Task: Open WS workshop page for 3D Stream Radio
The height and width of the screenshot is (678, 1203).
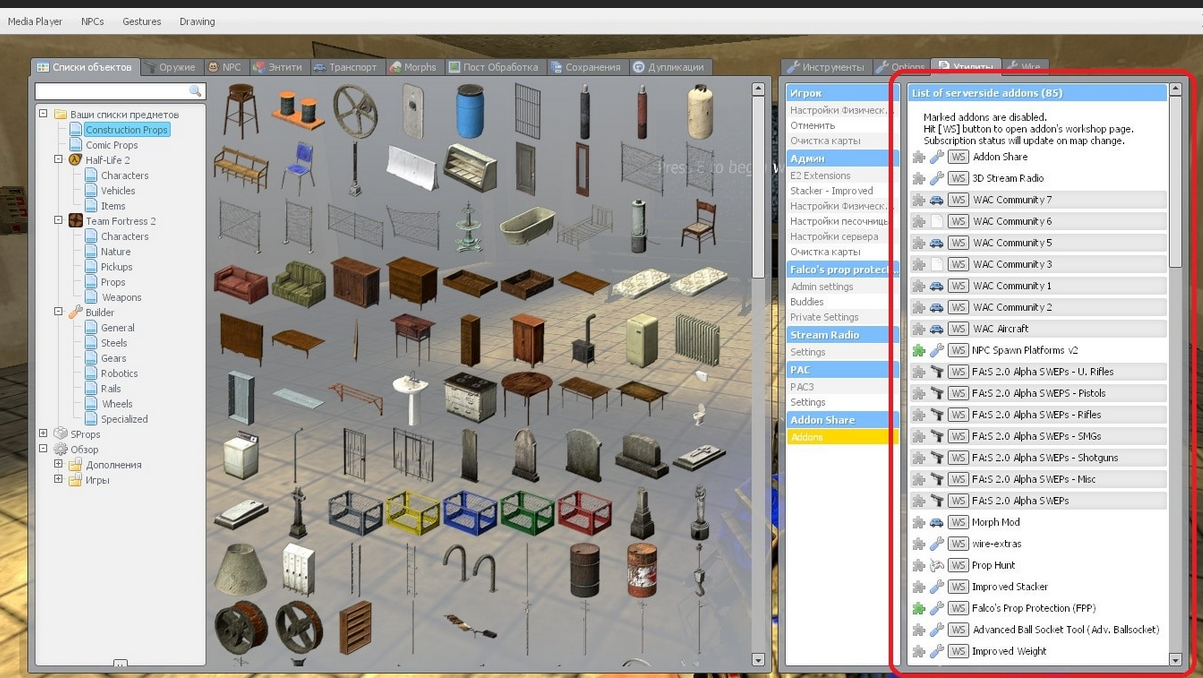Action: coord(958,178)
